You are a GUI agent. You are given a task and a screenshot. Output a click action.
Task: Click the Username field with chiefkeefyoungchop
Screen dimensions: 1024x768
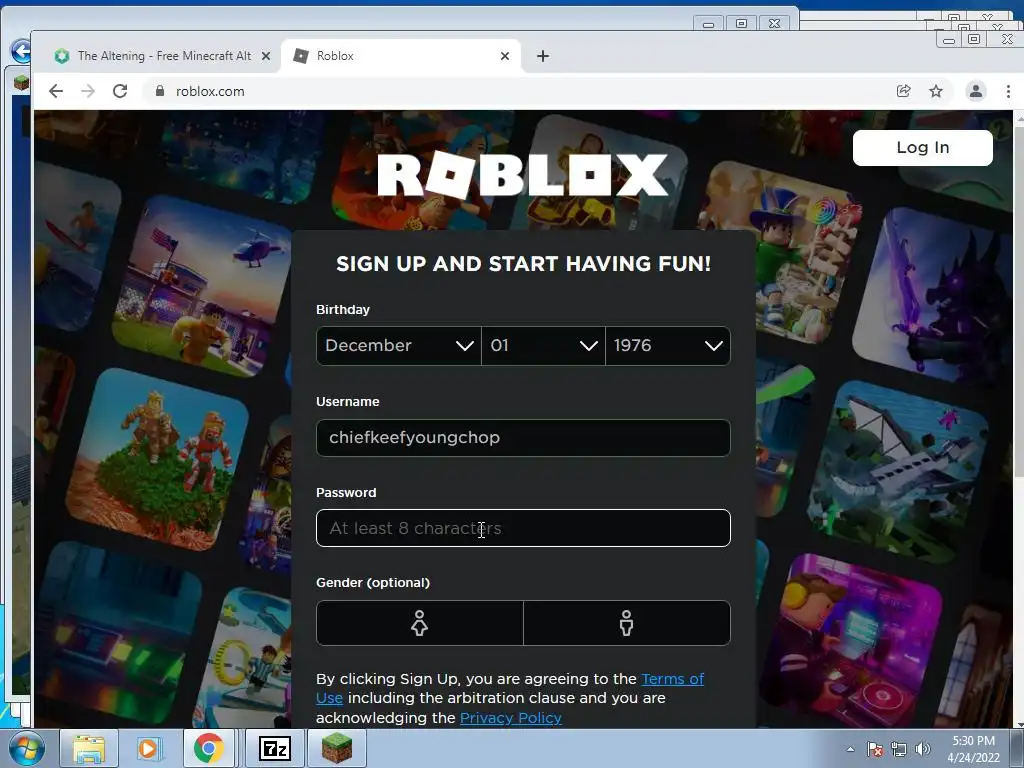[x=523, y=438]
